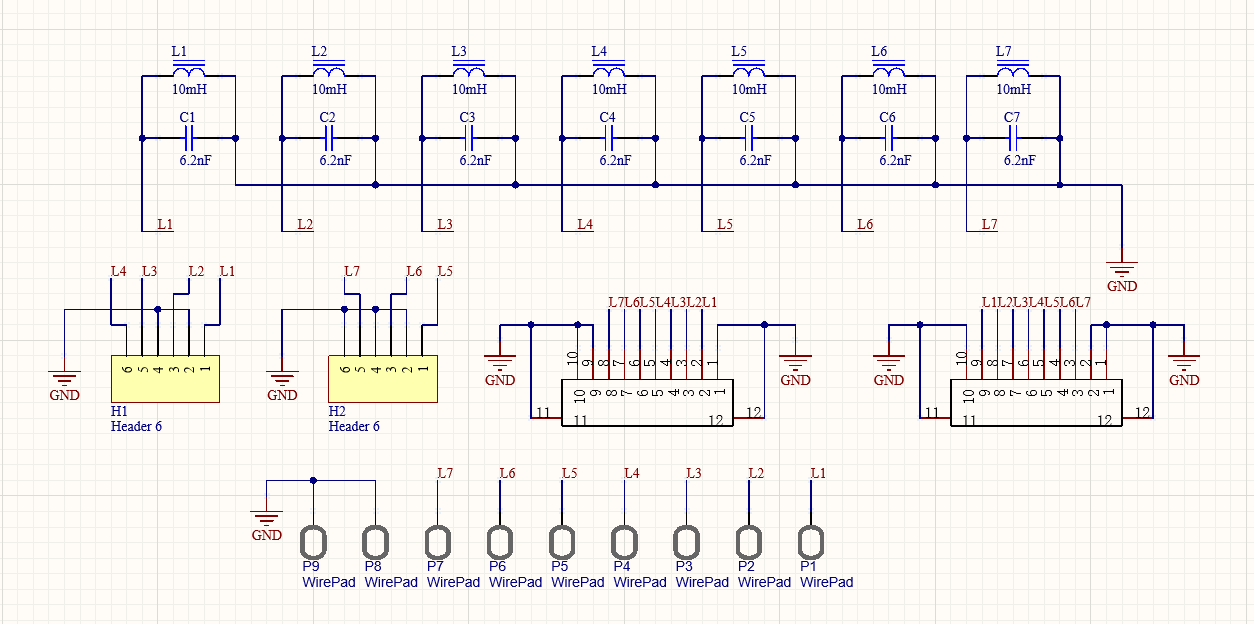
Task: Select the L6 inductor coil symbol
Action: [x=889, y=71]
